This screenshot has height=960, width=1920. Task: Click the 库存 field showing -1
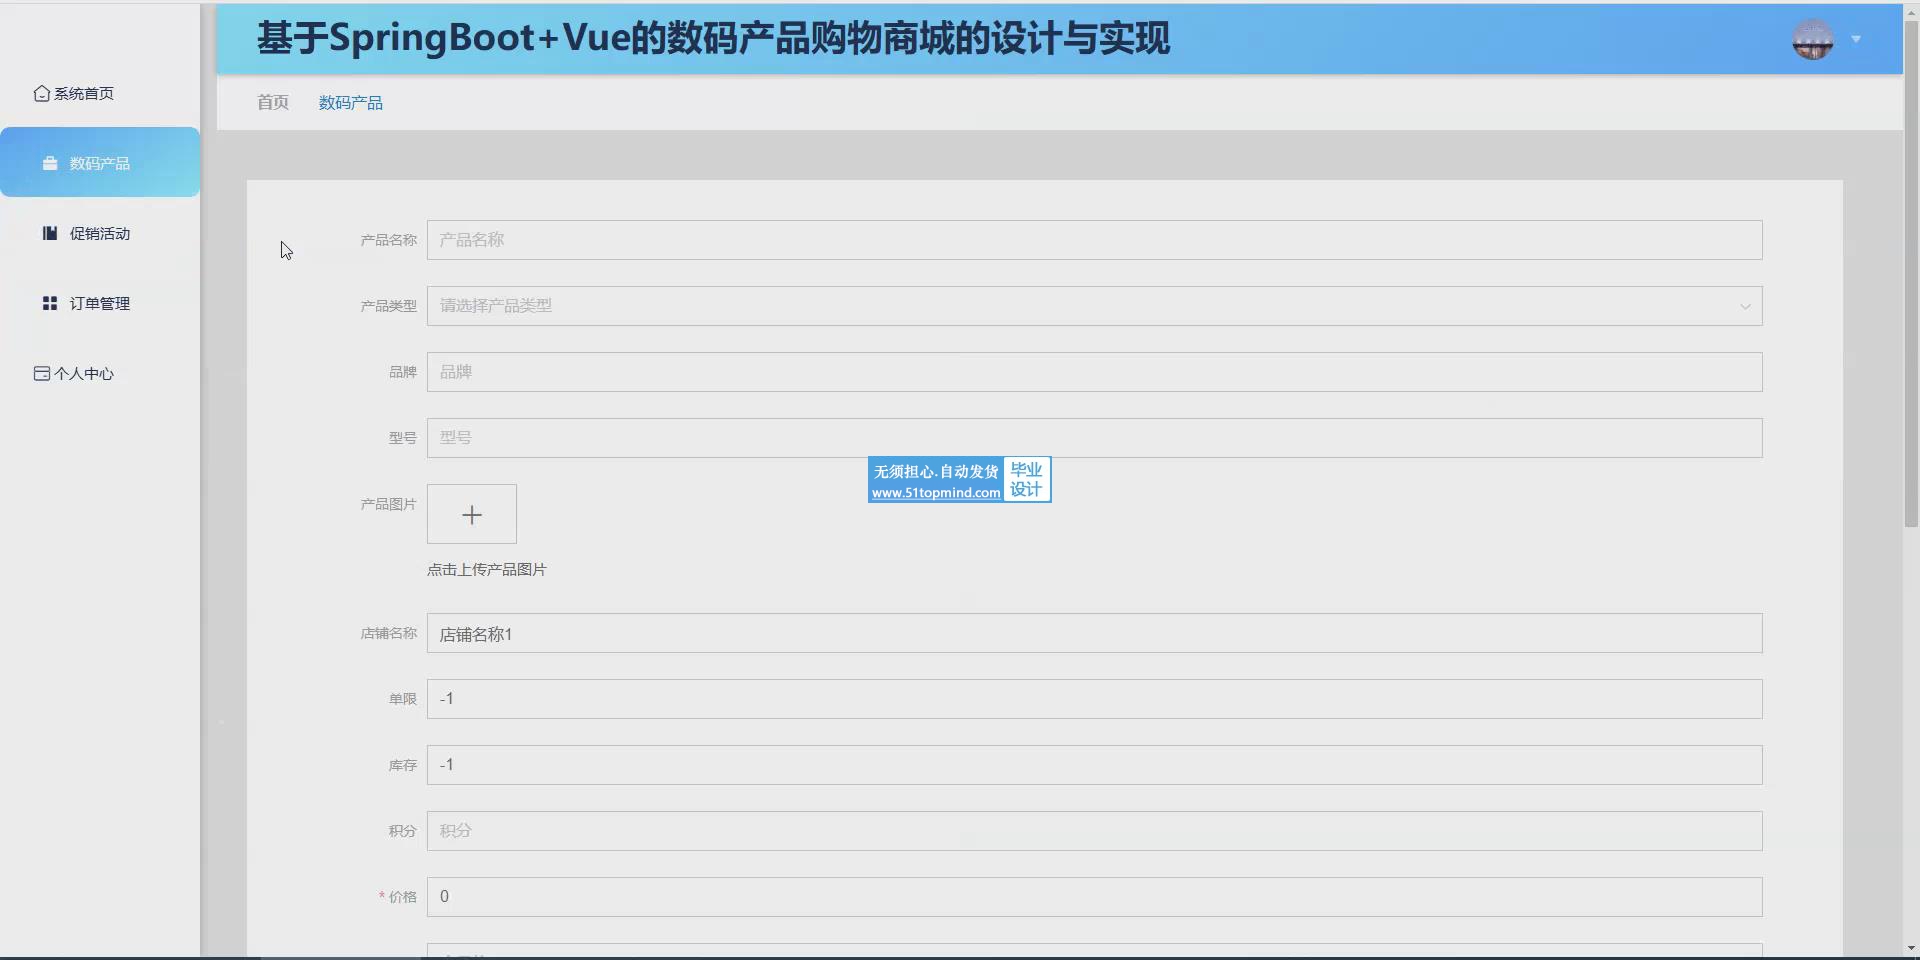pyautogui.click(x=1094, y=765)
